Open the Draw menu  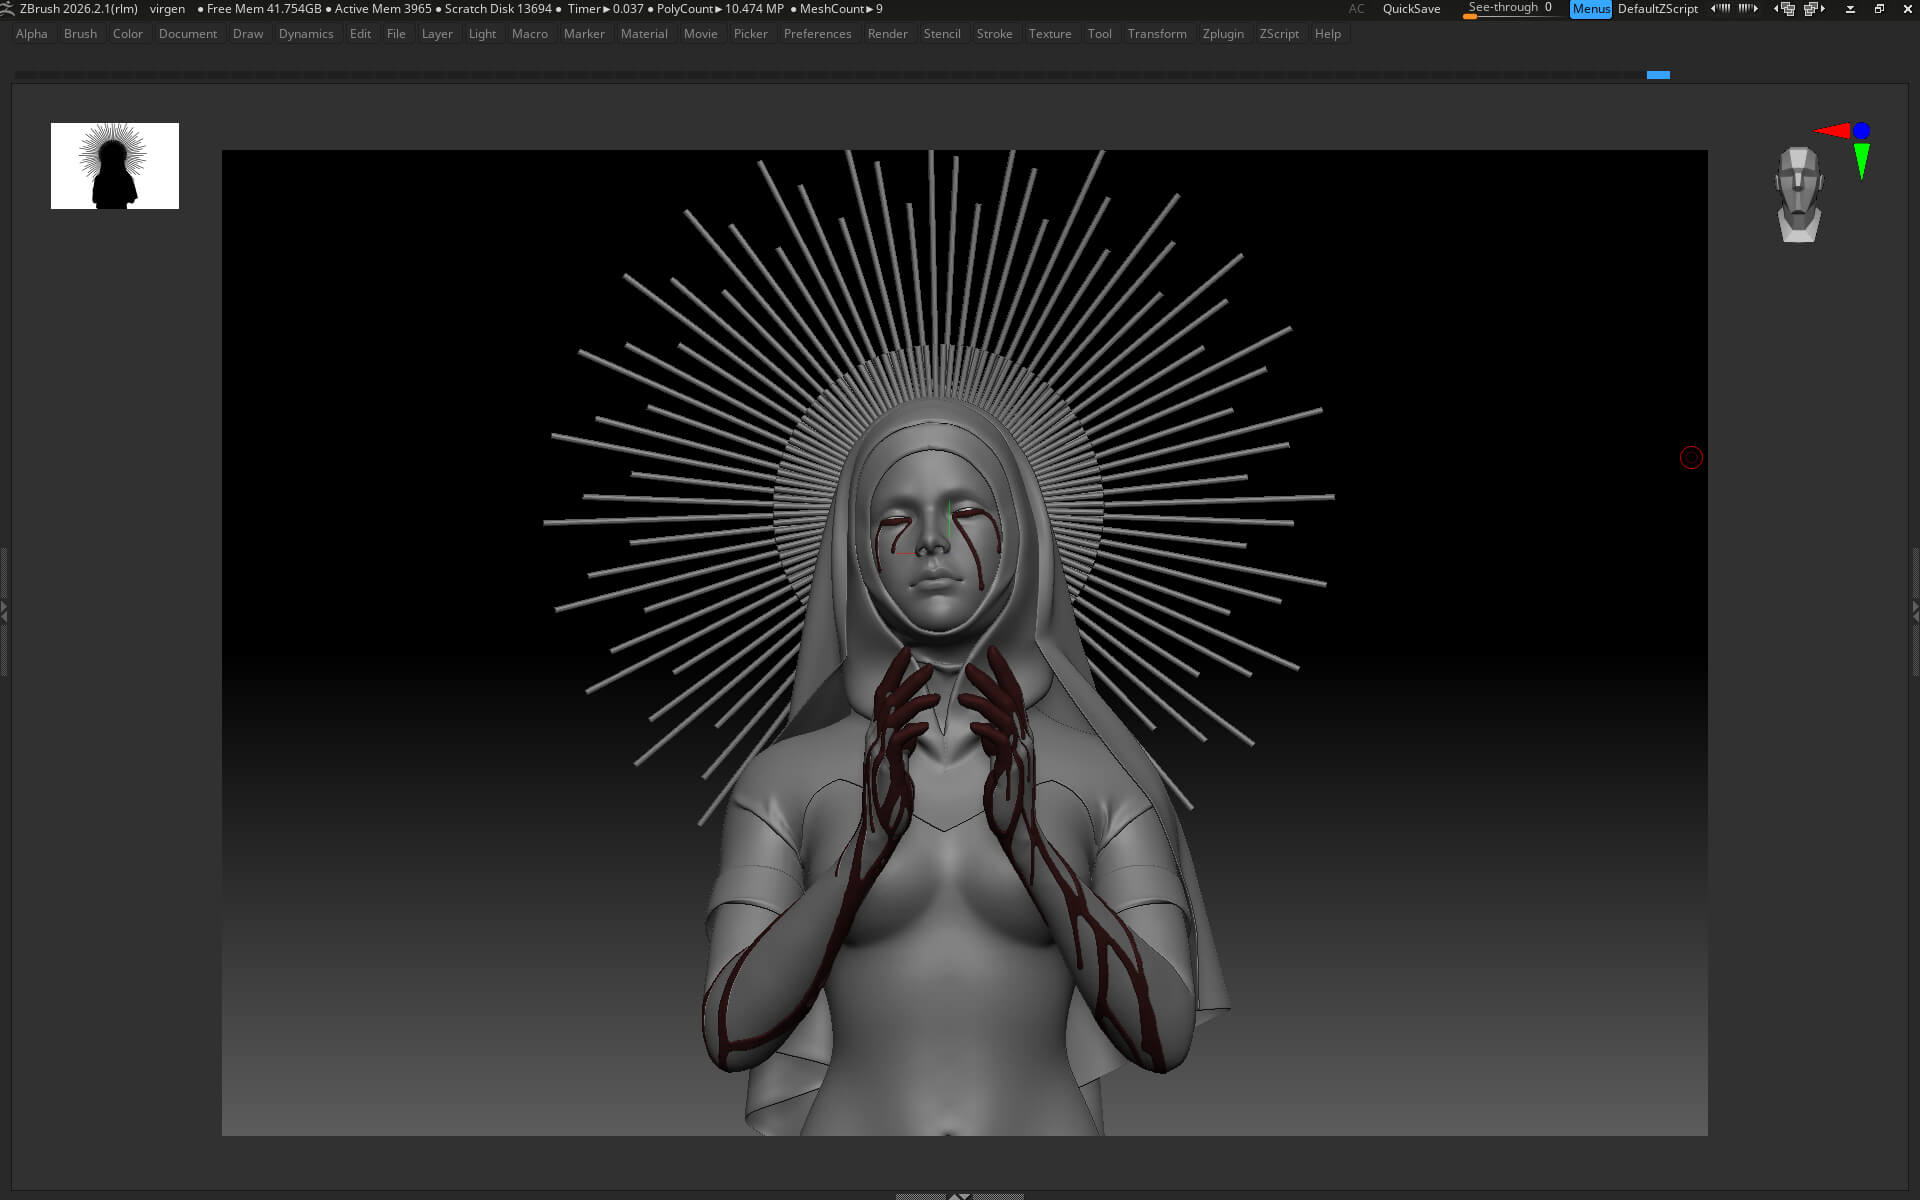pyautogui.click(x=248, y=34)
